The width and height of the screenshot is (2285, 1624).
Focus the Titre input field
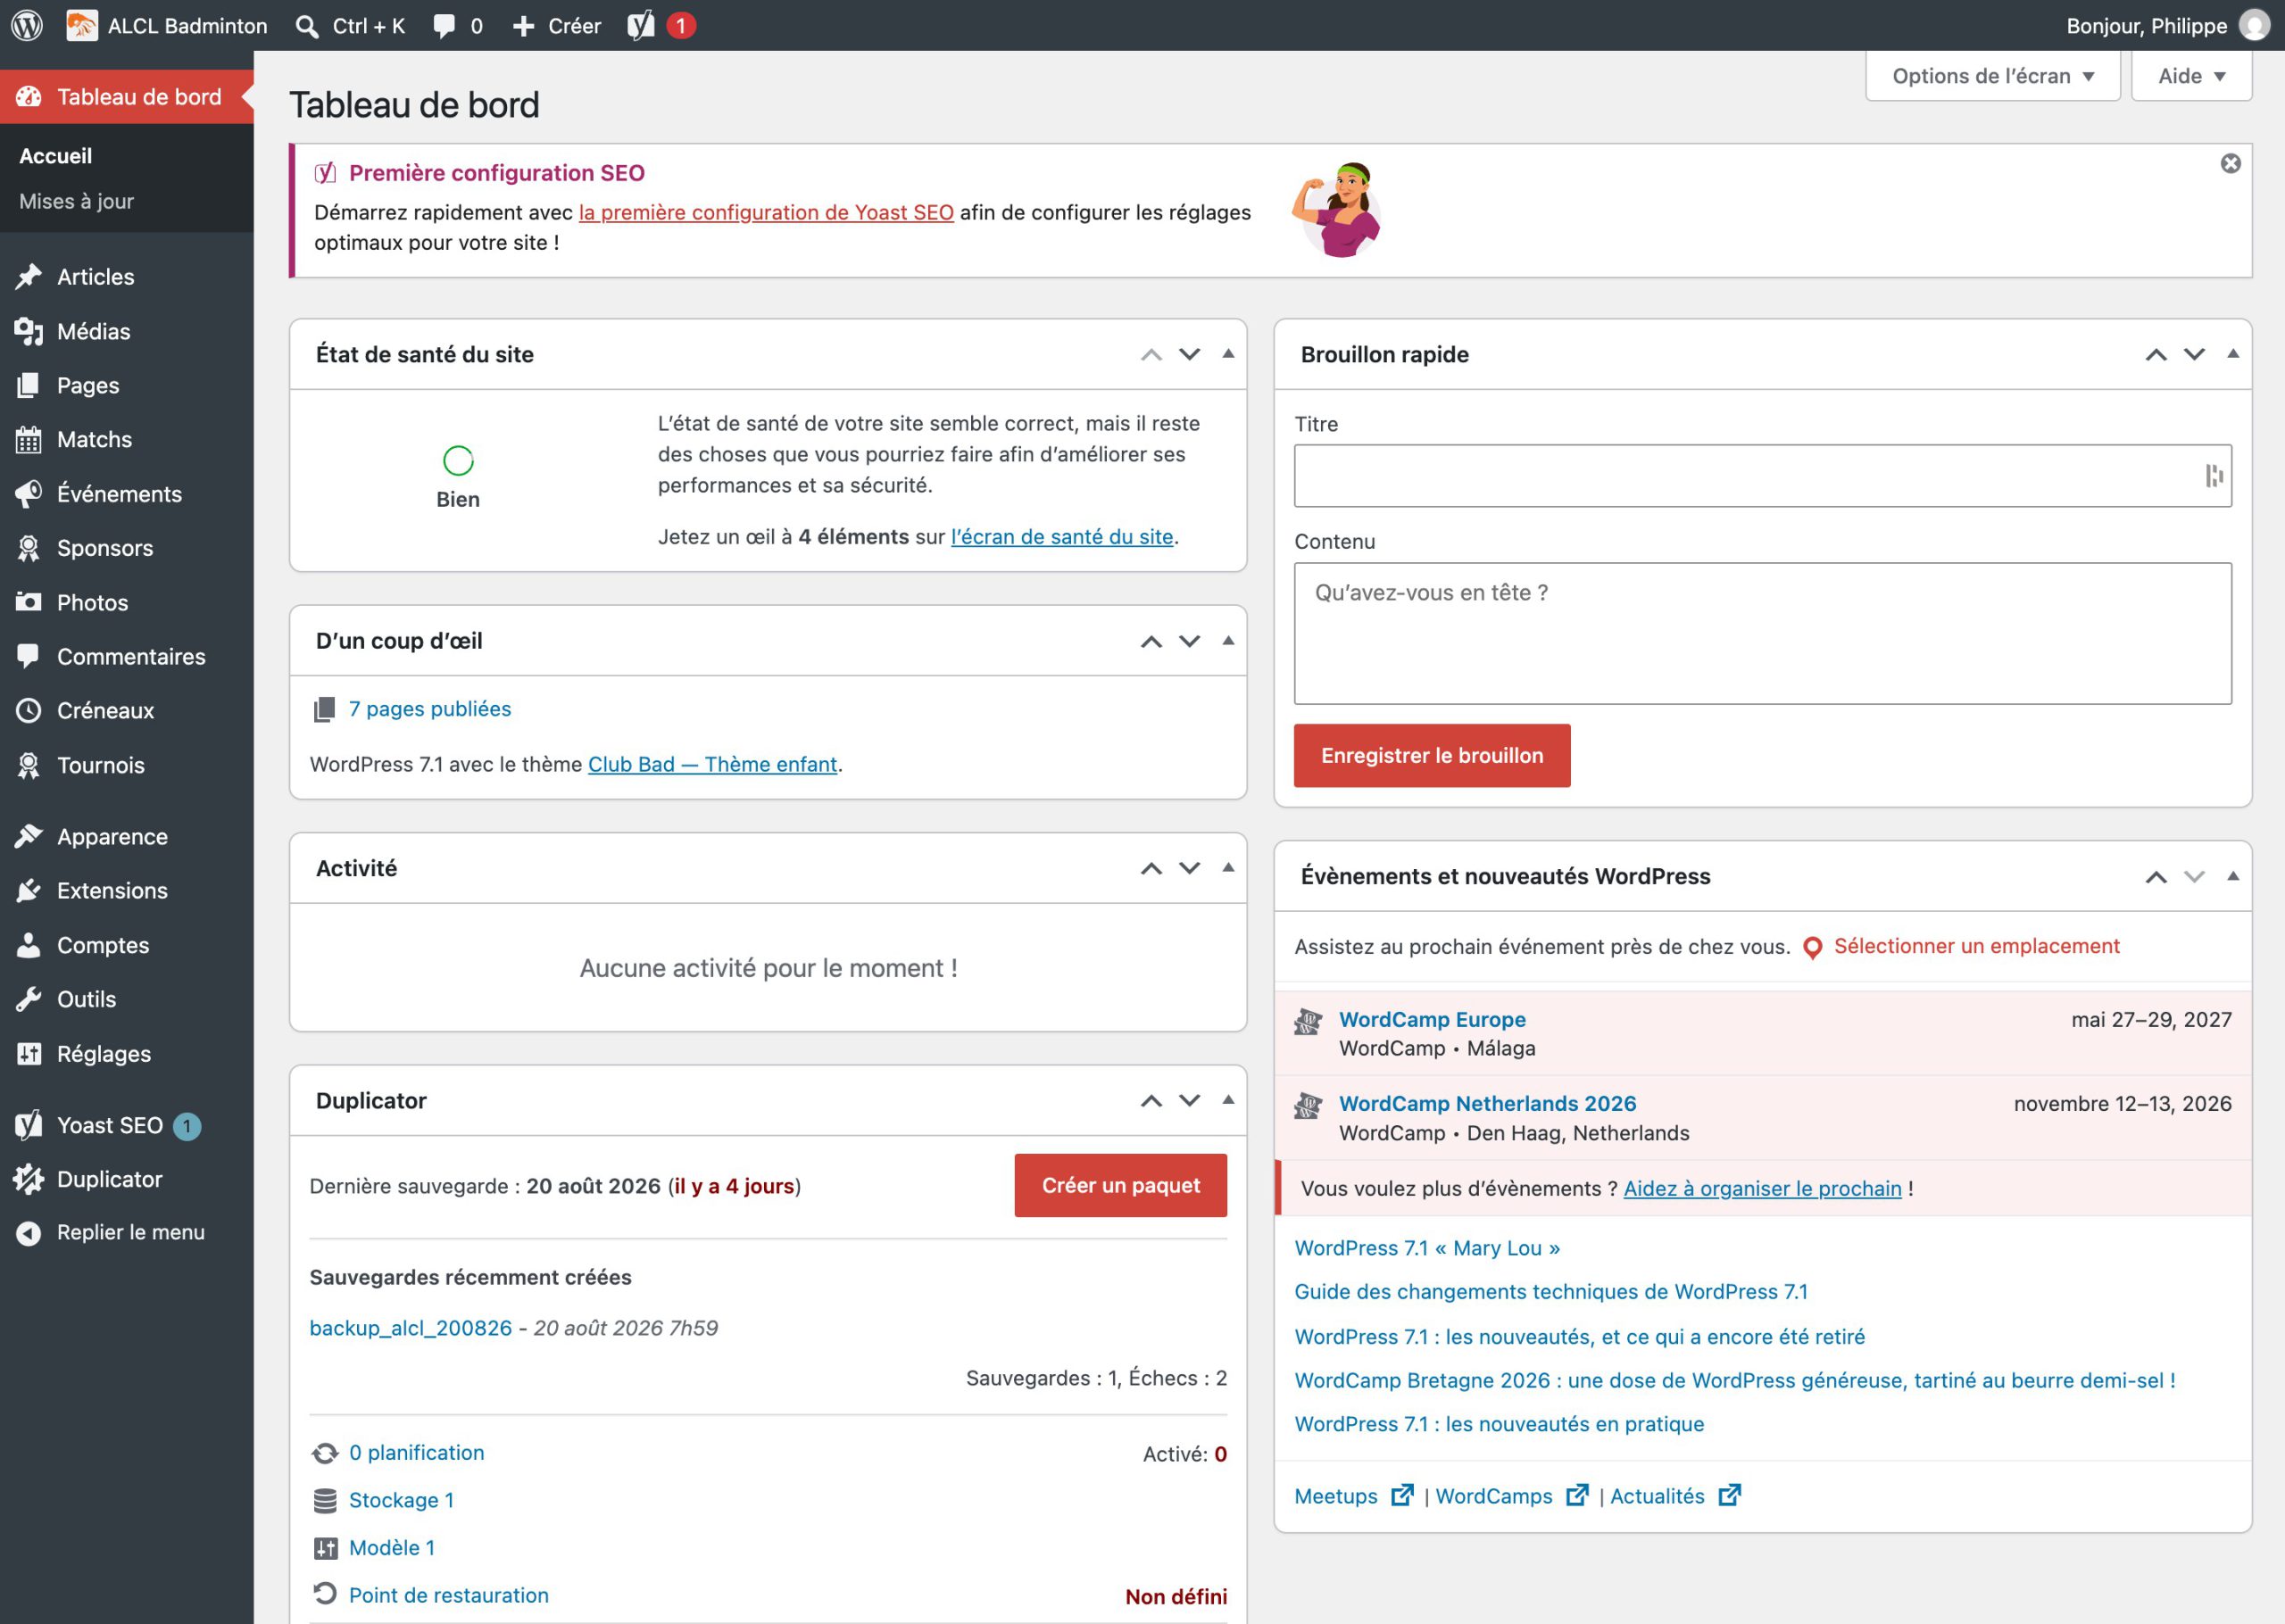pyautogui.click(x=1762, y=476)
